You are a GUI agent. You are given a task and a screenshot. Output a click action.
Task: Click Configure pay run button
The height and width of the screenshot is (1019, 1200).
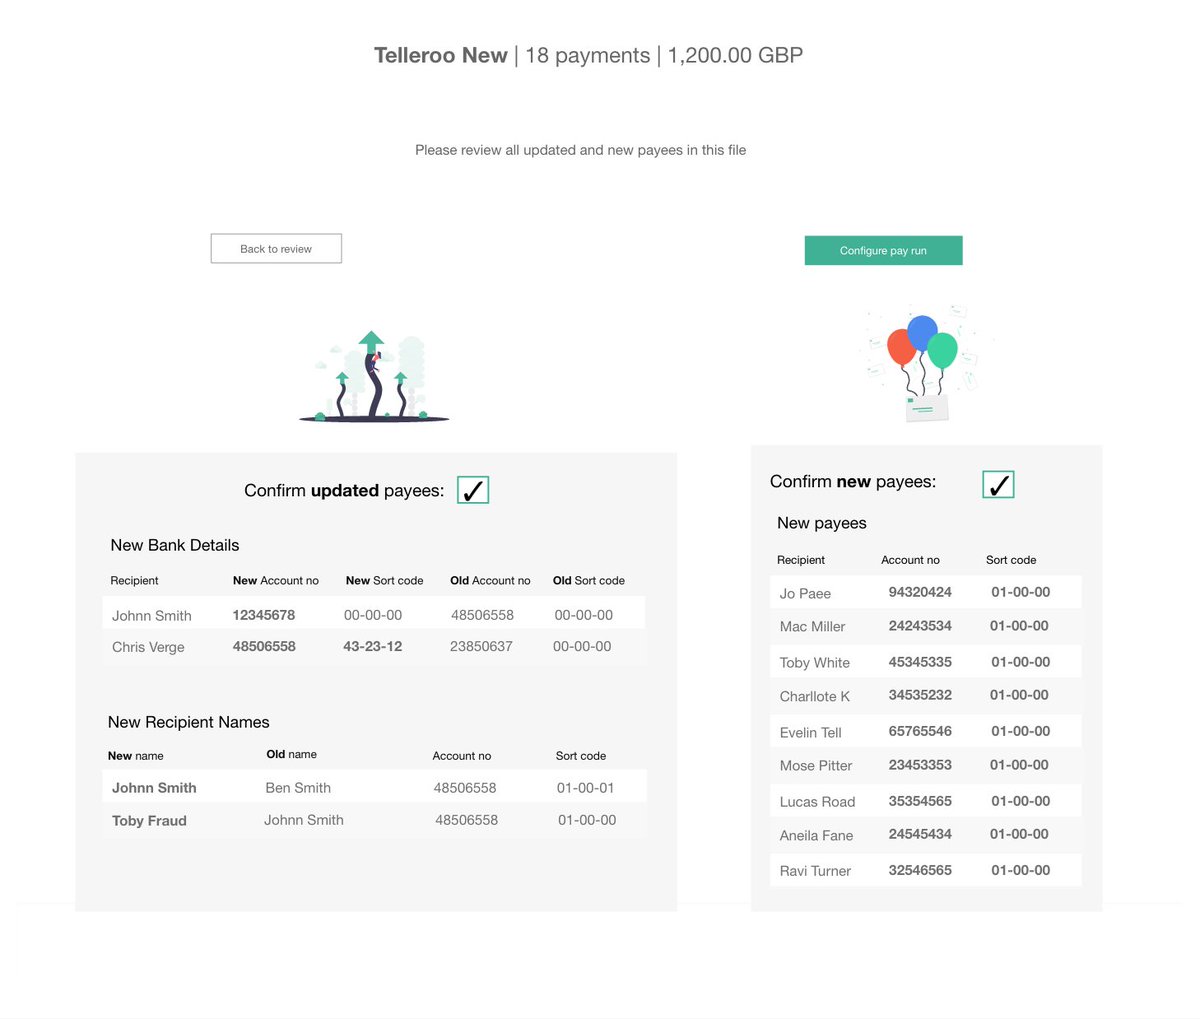click(x=883, y=251)
